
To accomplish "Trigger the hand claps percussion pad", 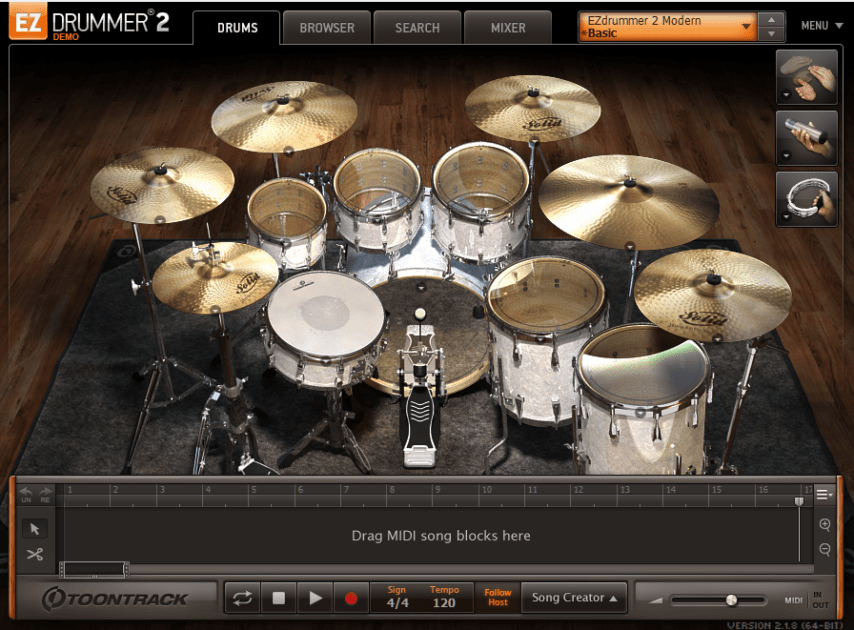I will (x=806, y=78).
